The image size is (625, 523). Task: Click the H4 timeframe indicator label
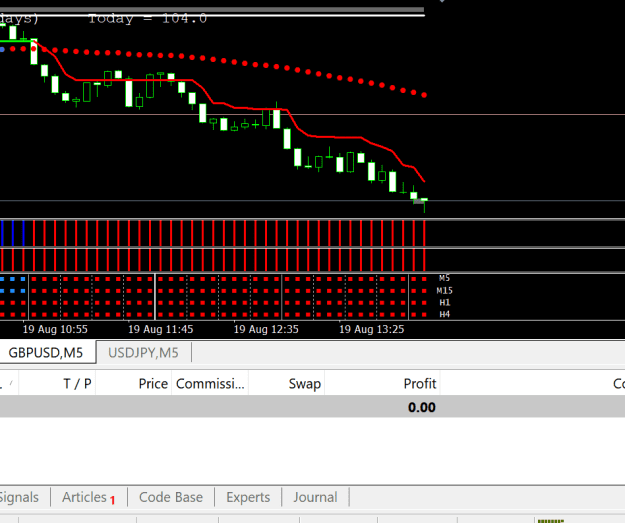pyautogui.click(x=444, y=315)
